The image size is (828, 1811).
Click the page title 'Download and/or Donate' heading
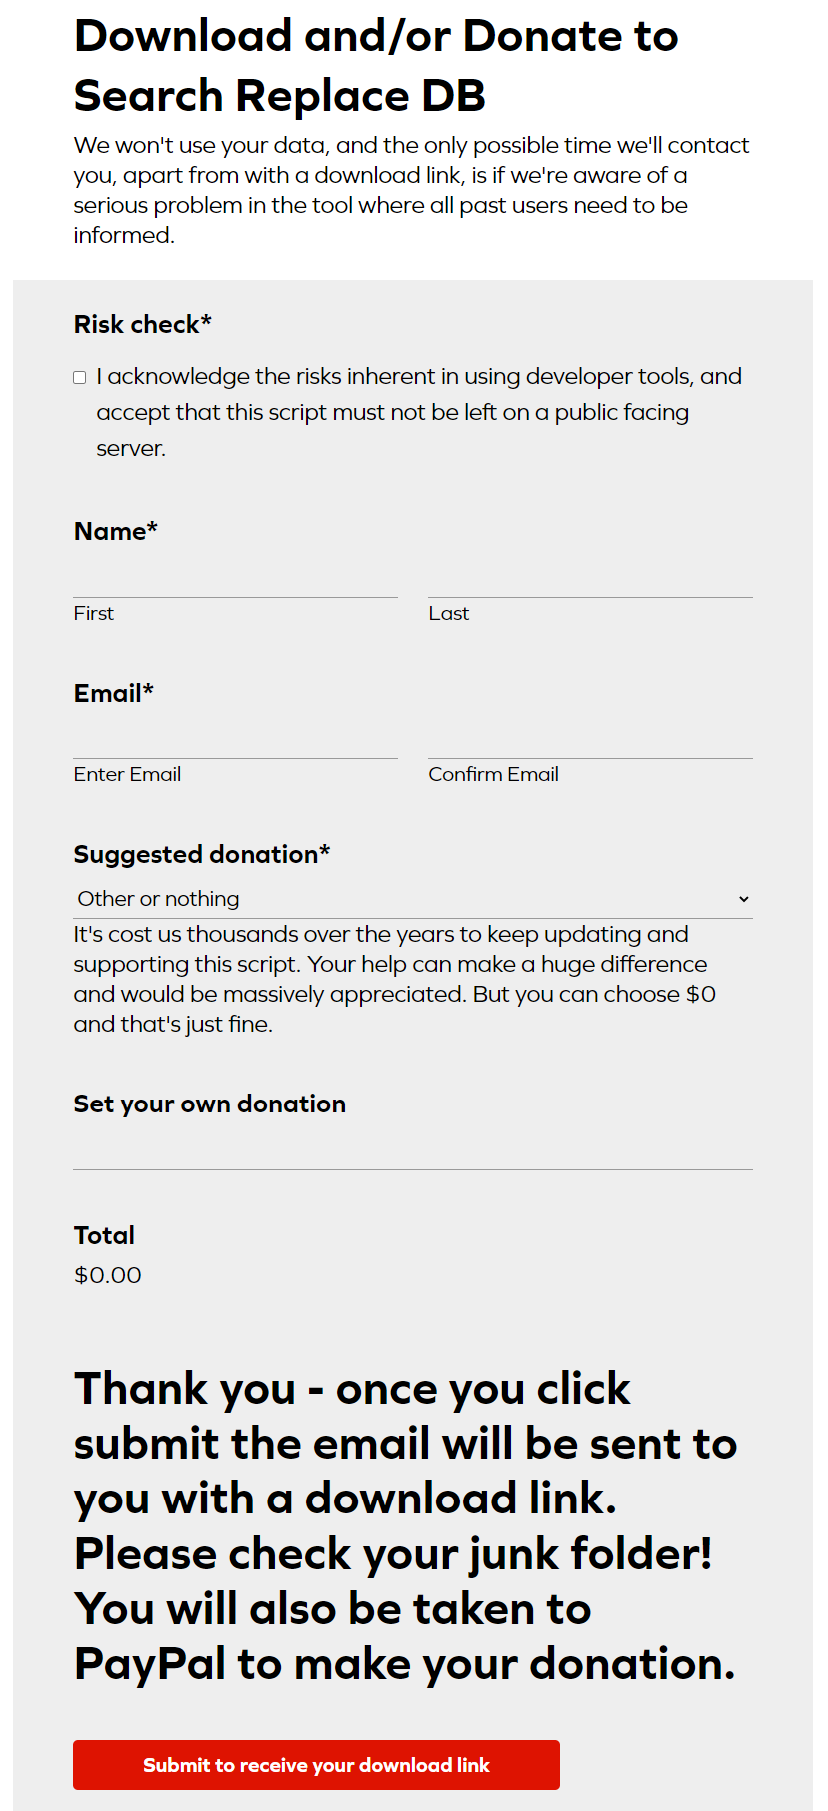376,66
